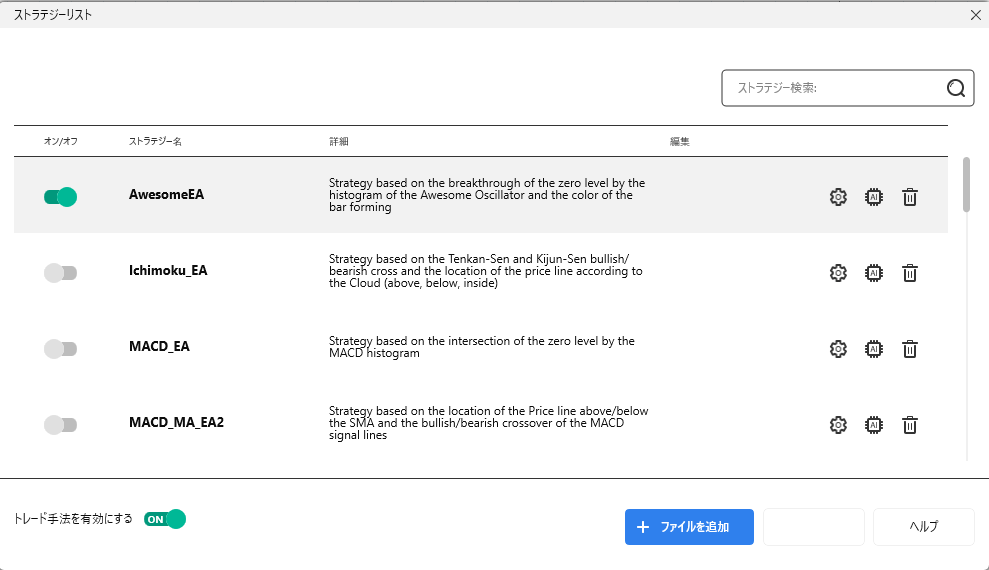Image resolution: width=989 pixels, height=570 pixels.
Task: Click the AI chip icon for Ichimoku_EA
Action: [x=874, y=273]
